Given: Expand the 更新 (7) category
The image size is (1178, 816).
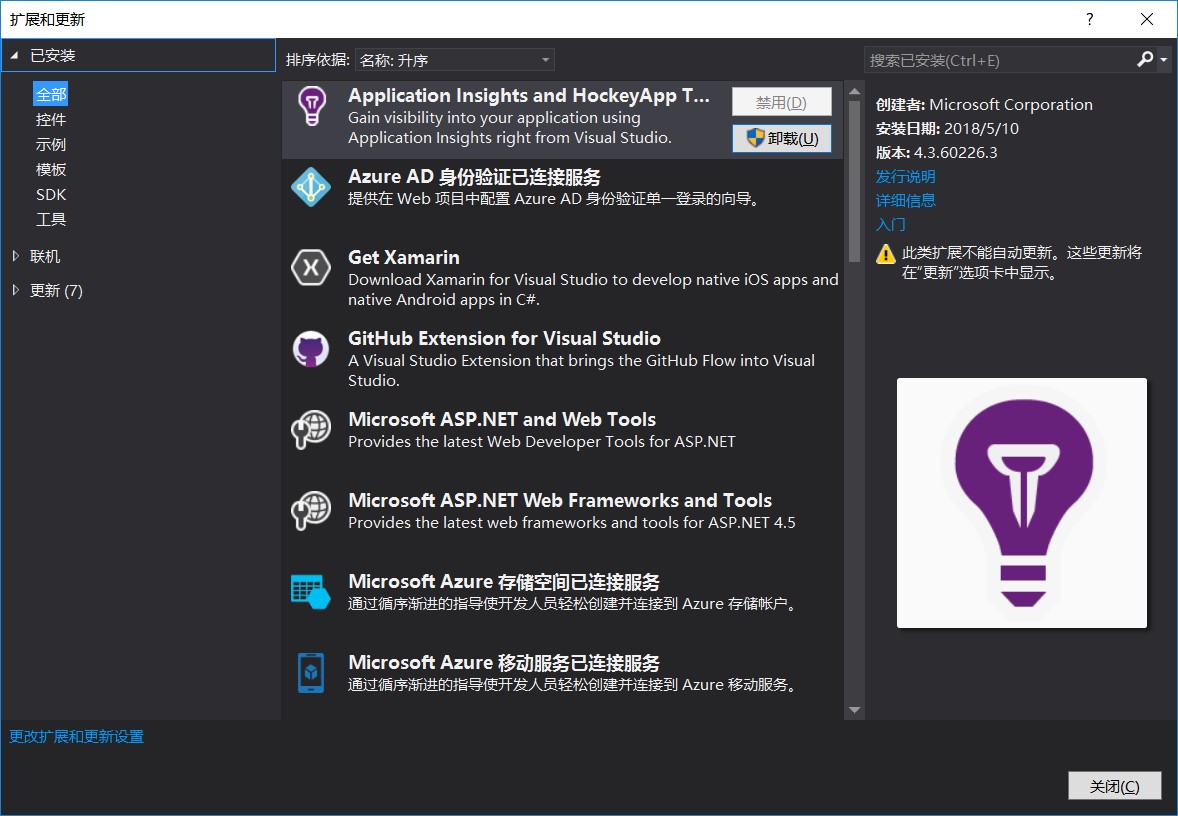Looking at the screenshot, I should click(16, 290).
